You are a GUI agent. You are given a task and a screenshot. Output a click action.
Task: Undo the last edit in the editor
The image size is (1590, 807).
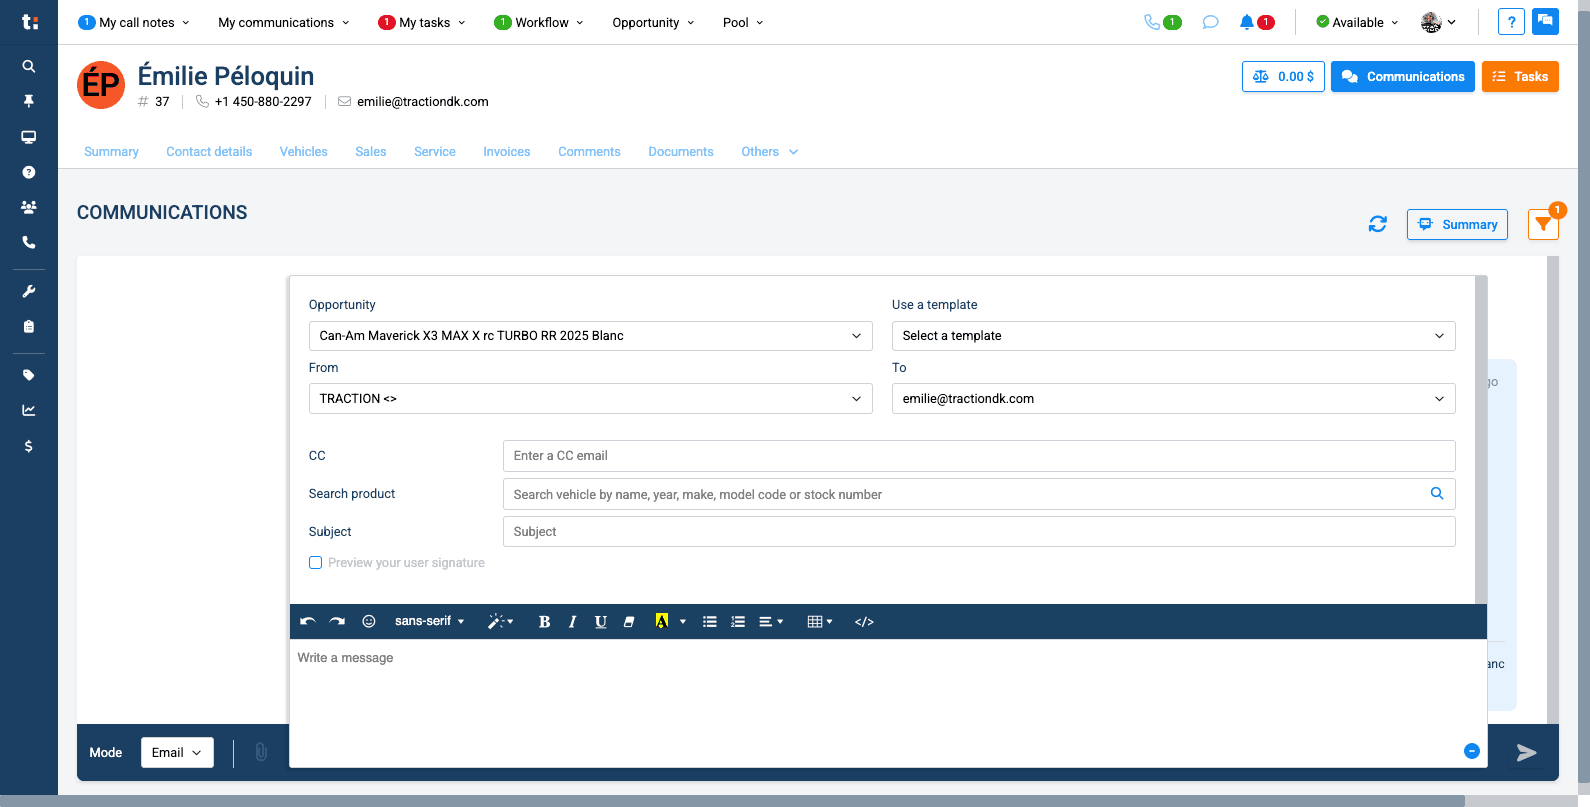(x=308, y=621)
